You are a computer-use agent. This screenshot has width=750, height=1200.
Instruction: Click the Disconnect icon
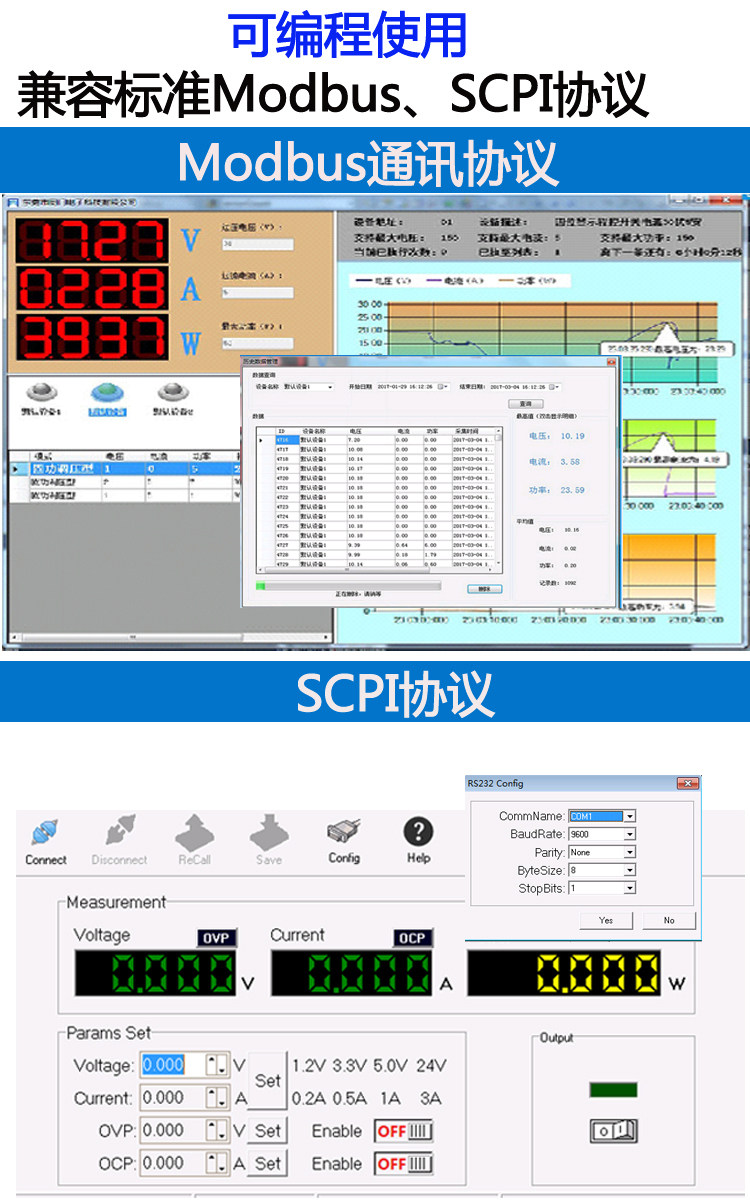point(119,833)
